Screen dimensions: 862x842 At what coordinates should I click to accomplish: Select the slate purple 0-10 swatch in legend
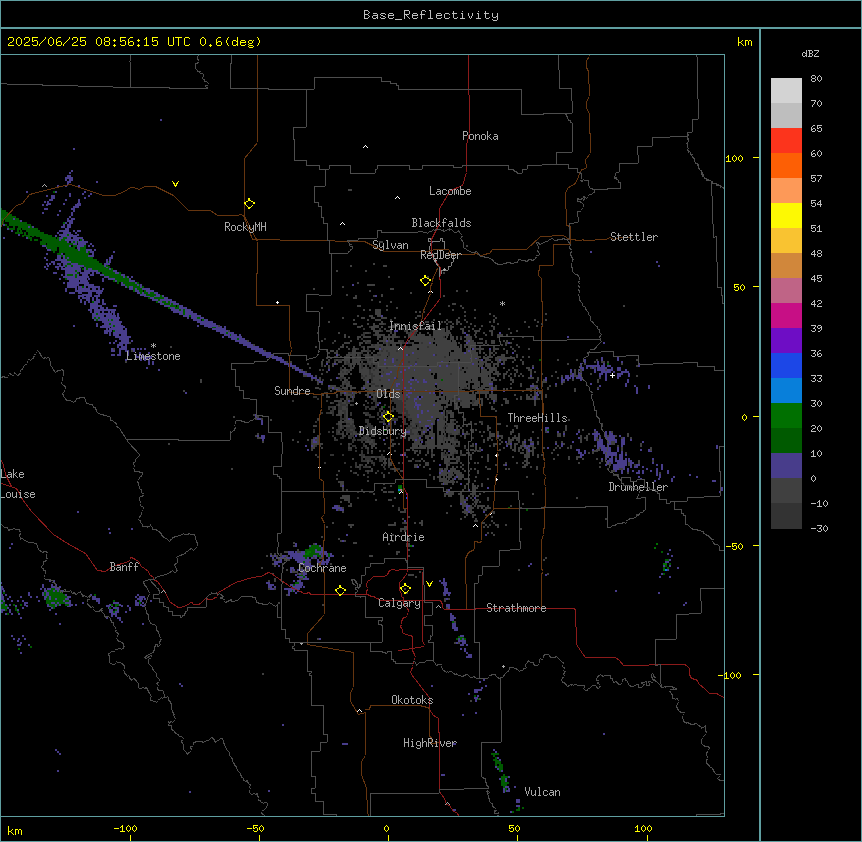point(786,466)
